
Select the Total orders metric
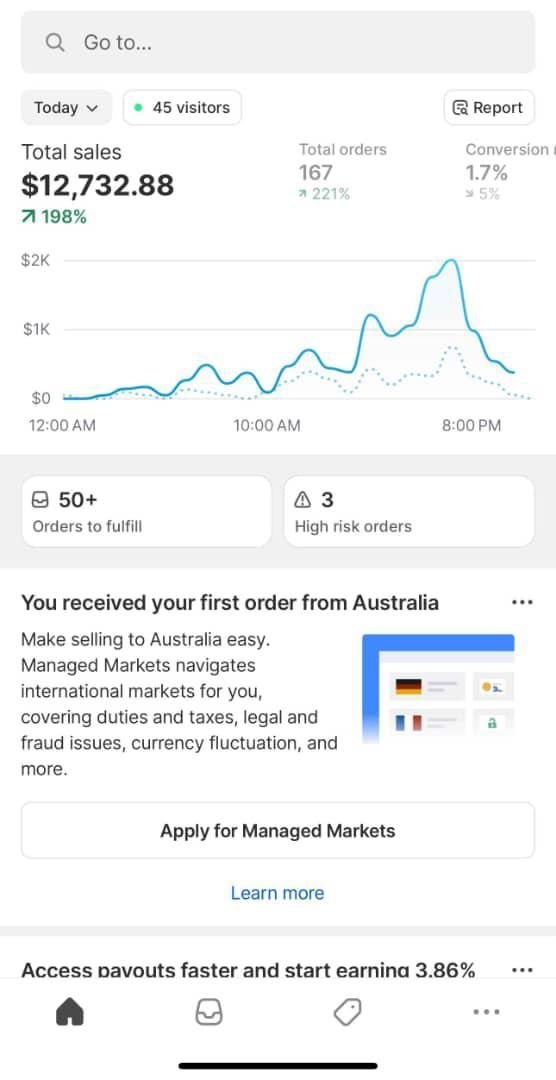[x=342, y=172]
